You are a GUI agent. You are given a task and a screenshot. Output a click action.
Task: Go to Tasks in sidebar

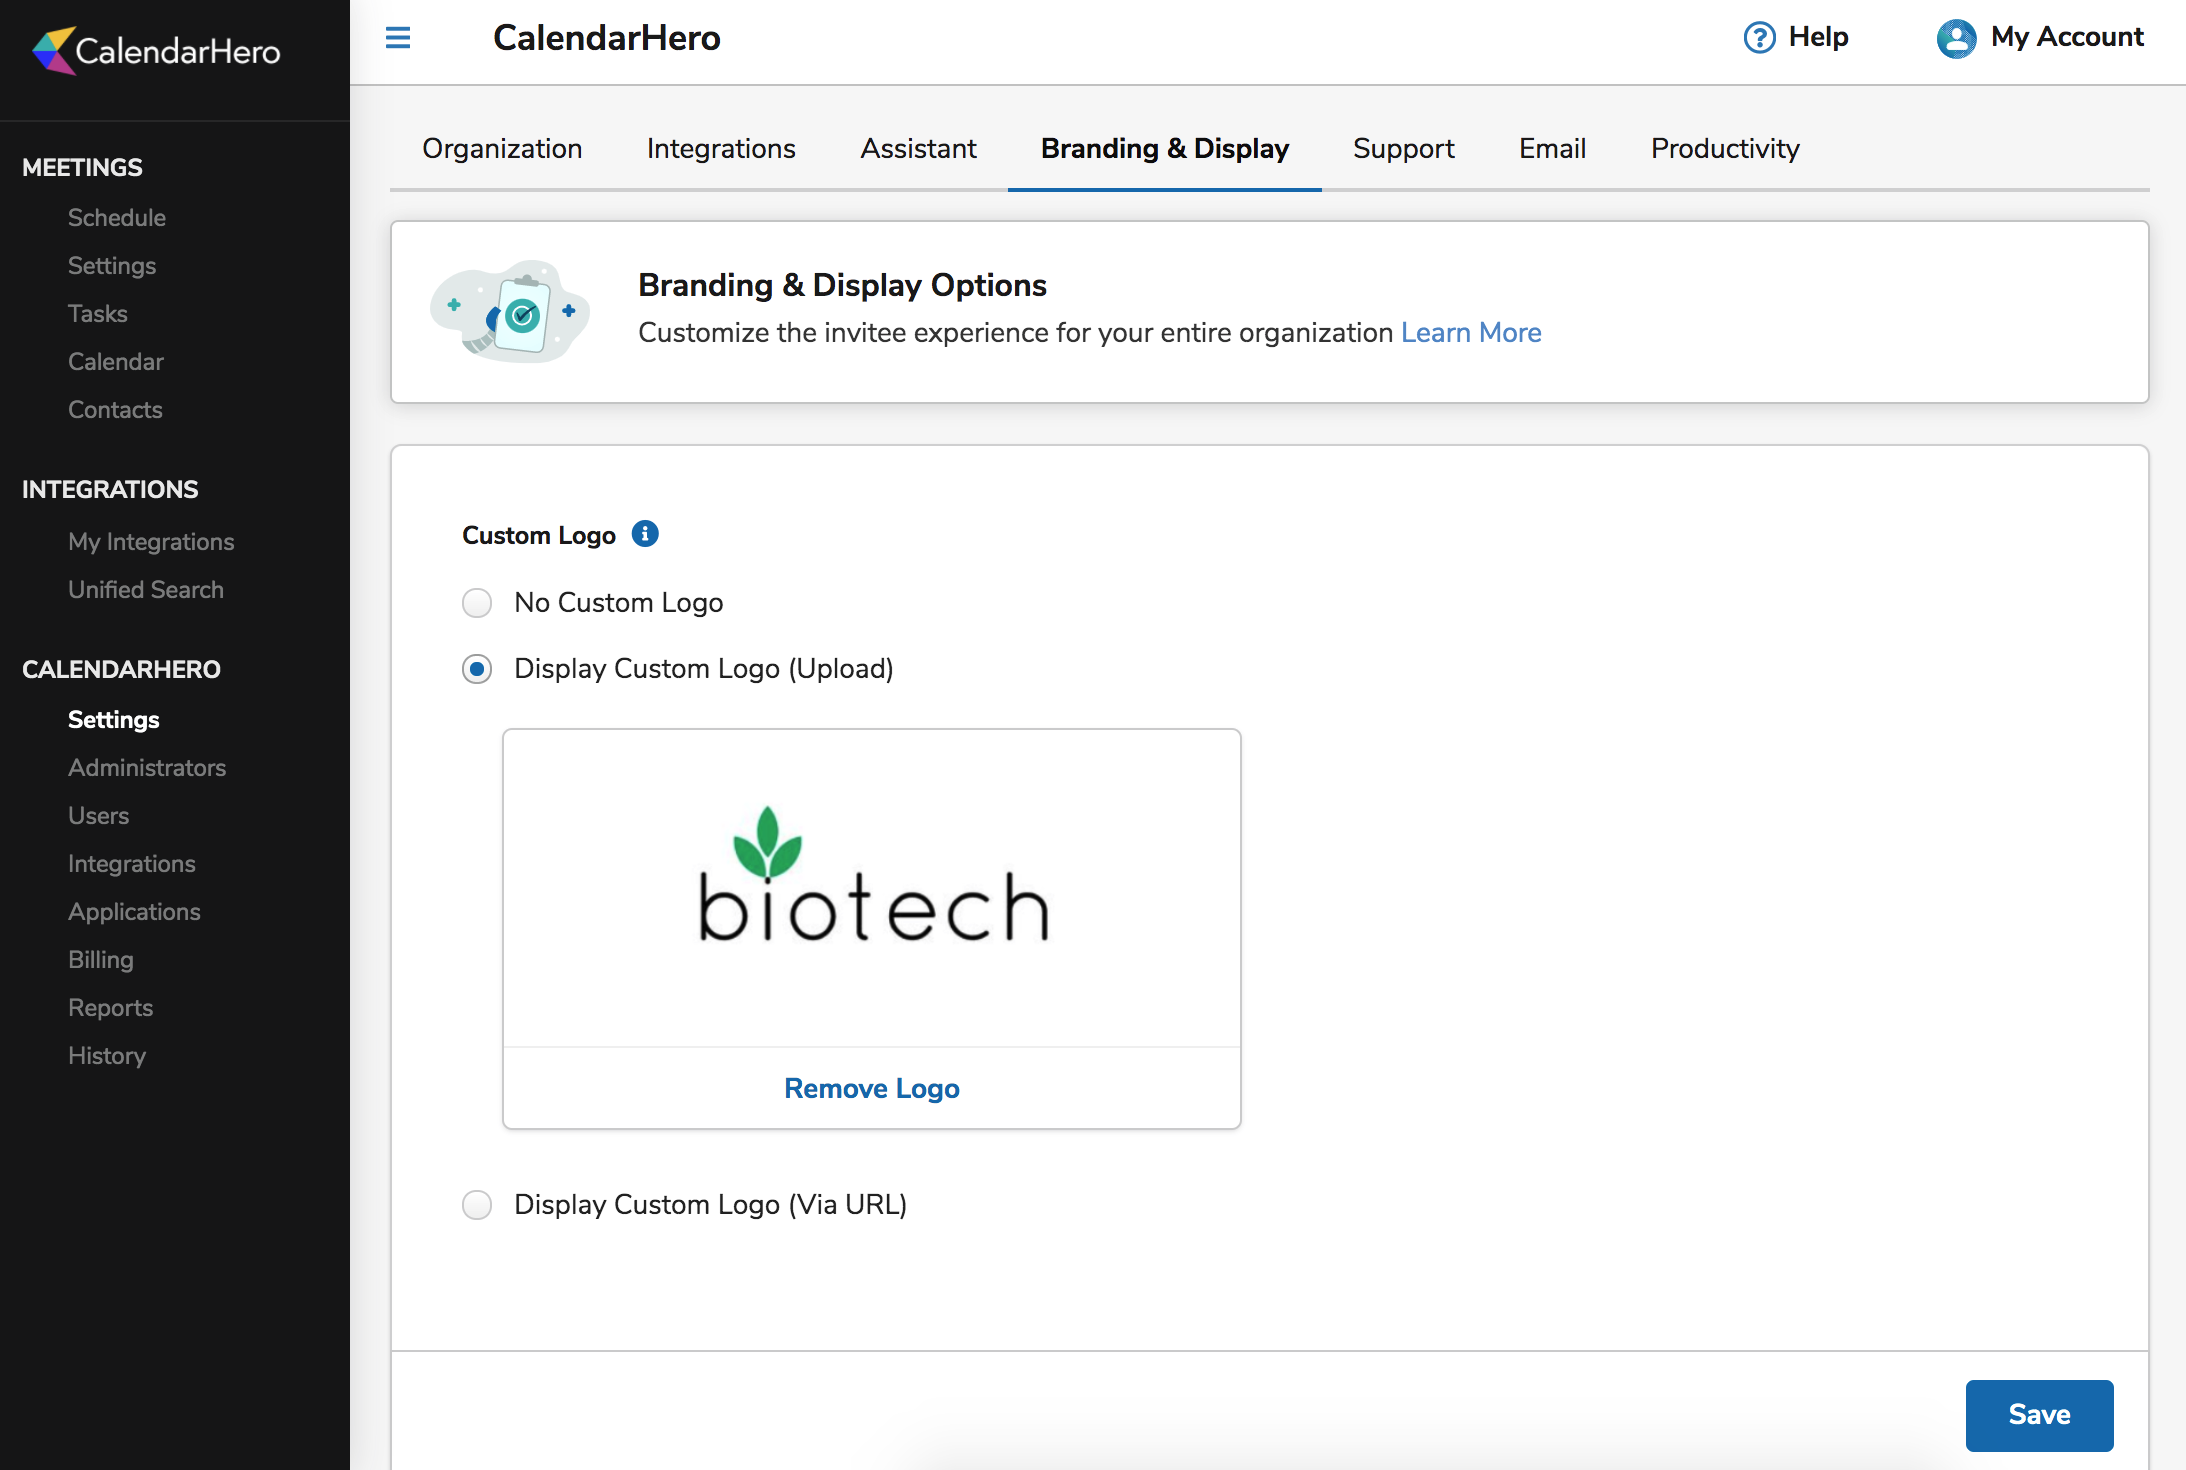(98, 313)
